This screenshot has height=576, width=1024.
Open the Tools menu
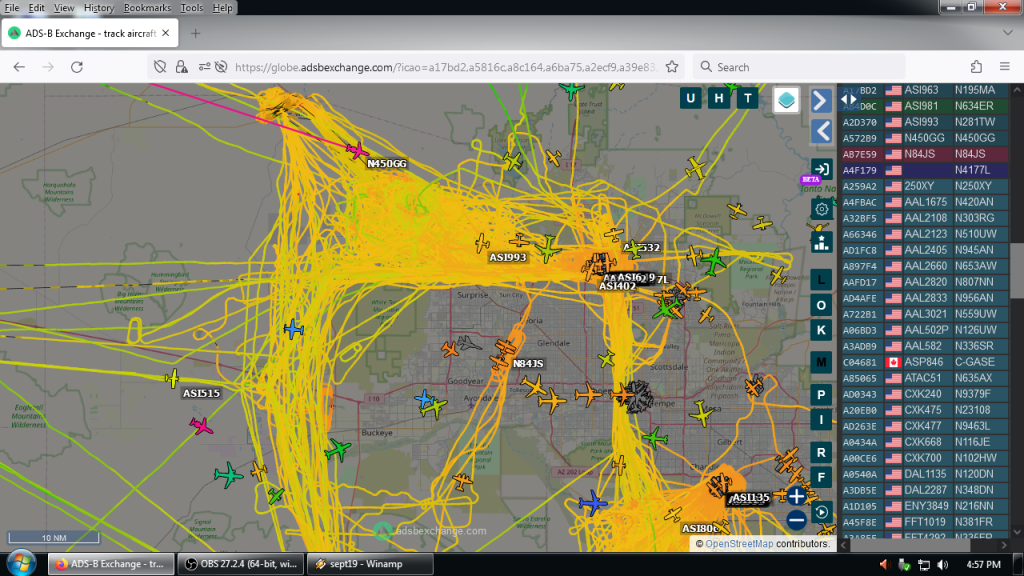(x=191, y=8)
